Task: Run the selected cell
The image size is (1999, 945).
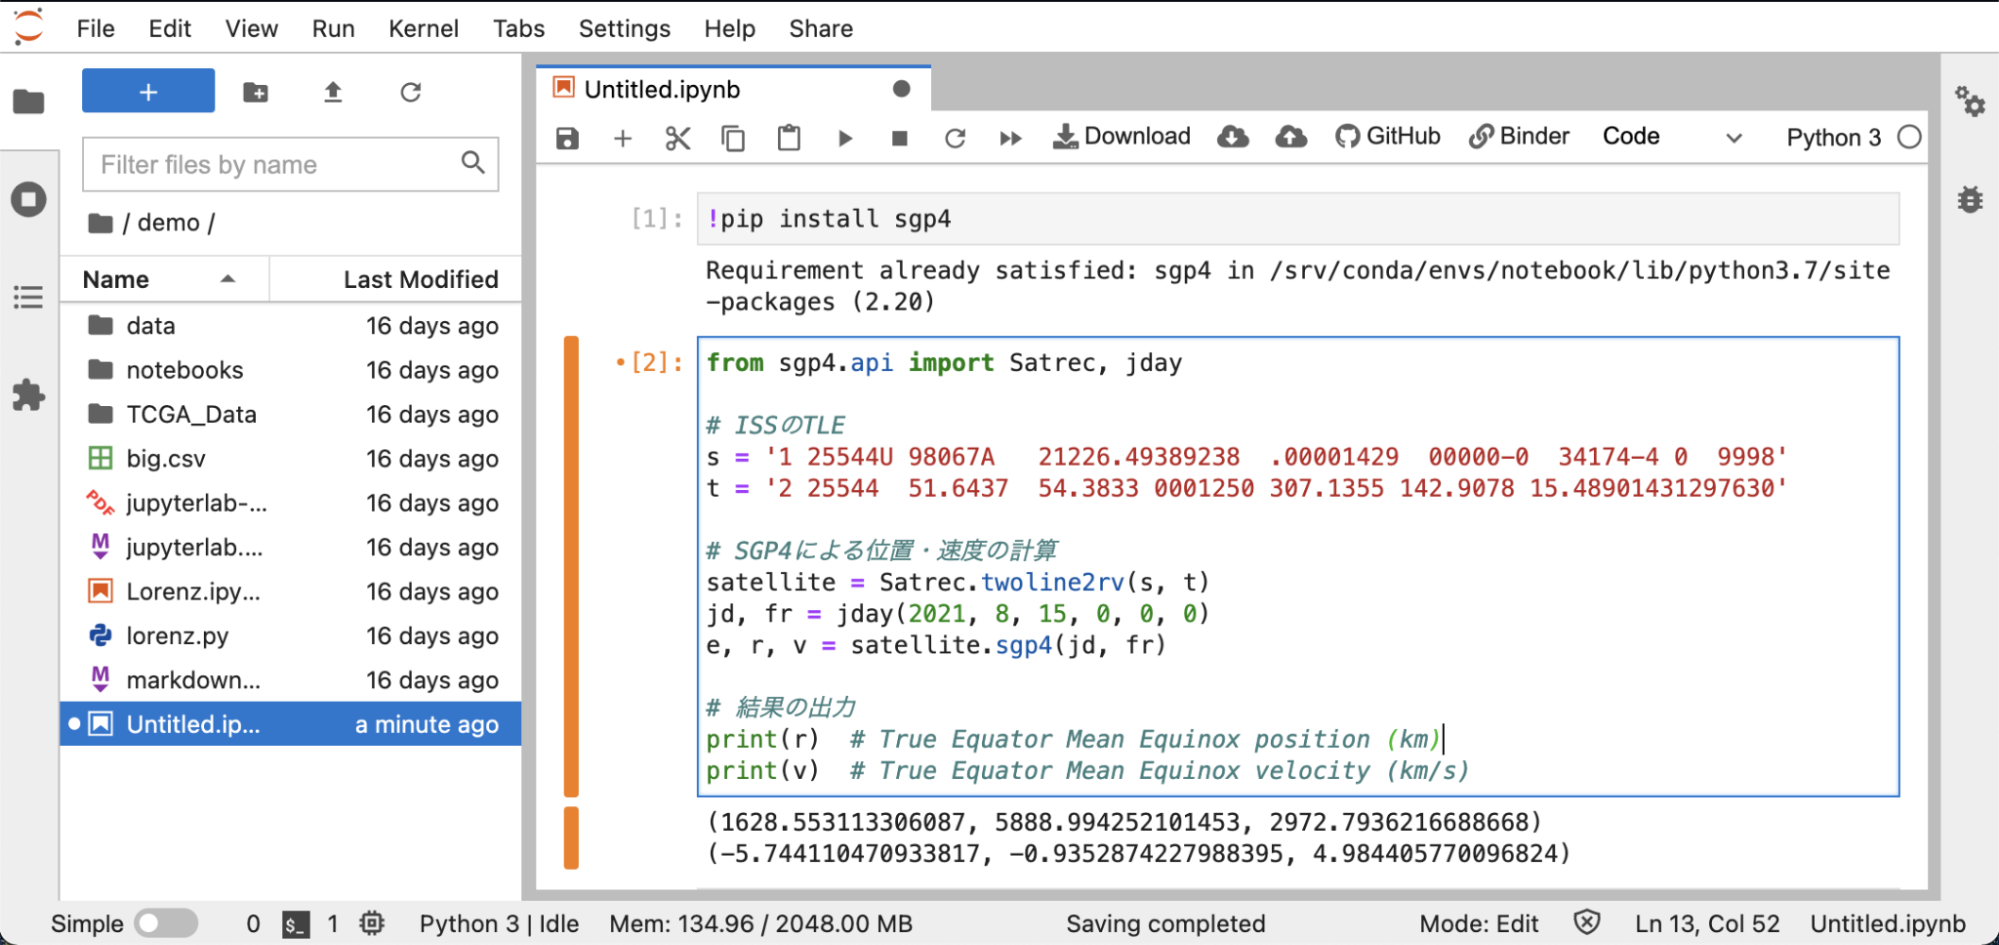Action: [x=844, y=138]
